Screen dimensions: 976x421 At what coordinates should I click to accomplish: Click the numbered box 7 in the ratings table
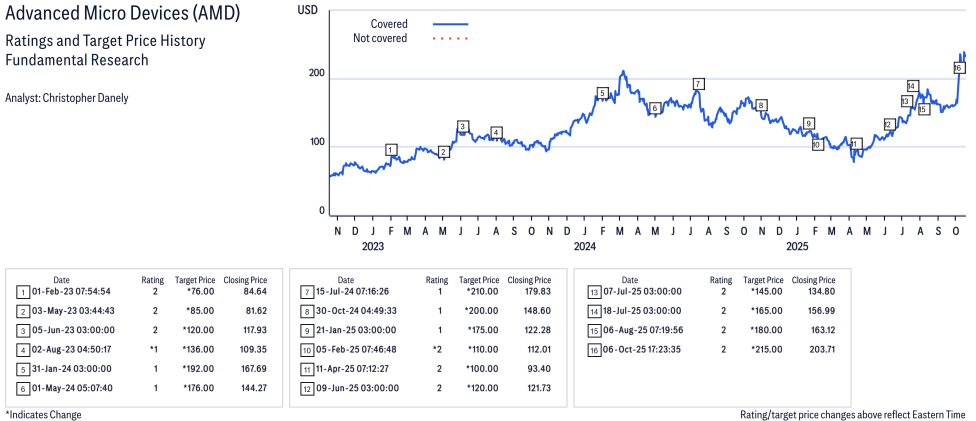pos(306,292)
